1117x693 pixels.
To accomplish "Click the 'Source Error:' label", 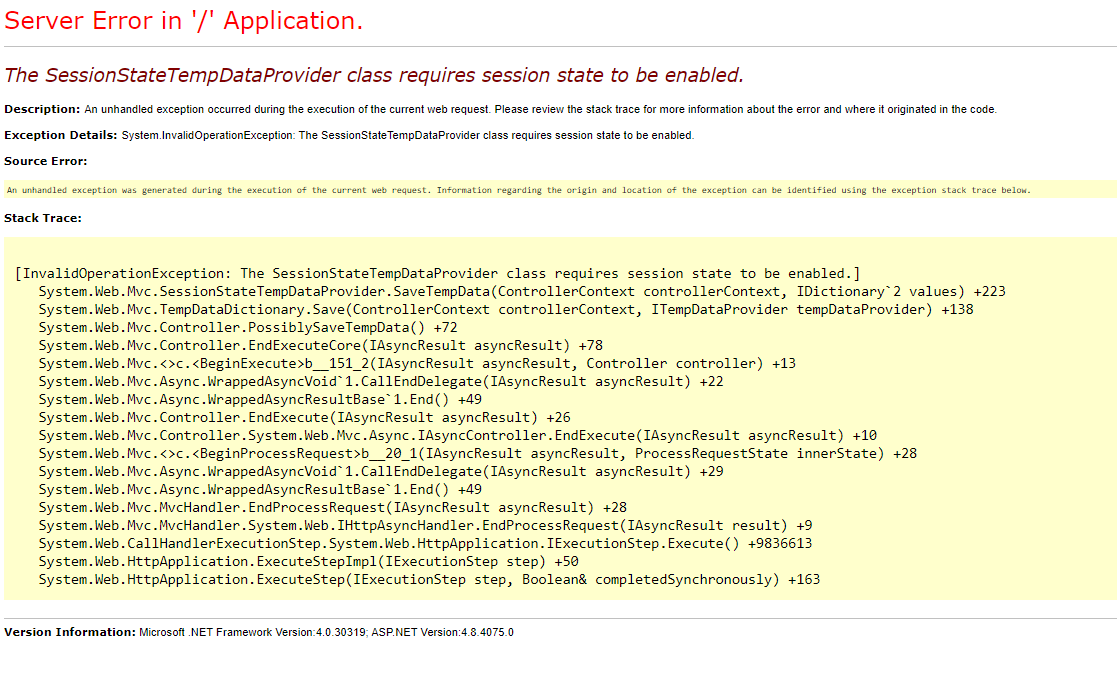I will (40, 160).
